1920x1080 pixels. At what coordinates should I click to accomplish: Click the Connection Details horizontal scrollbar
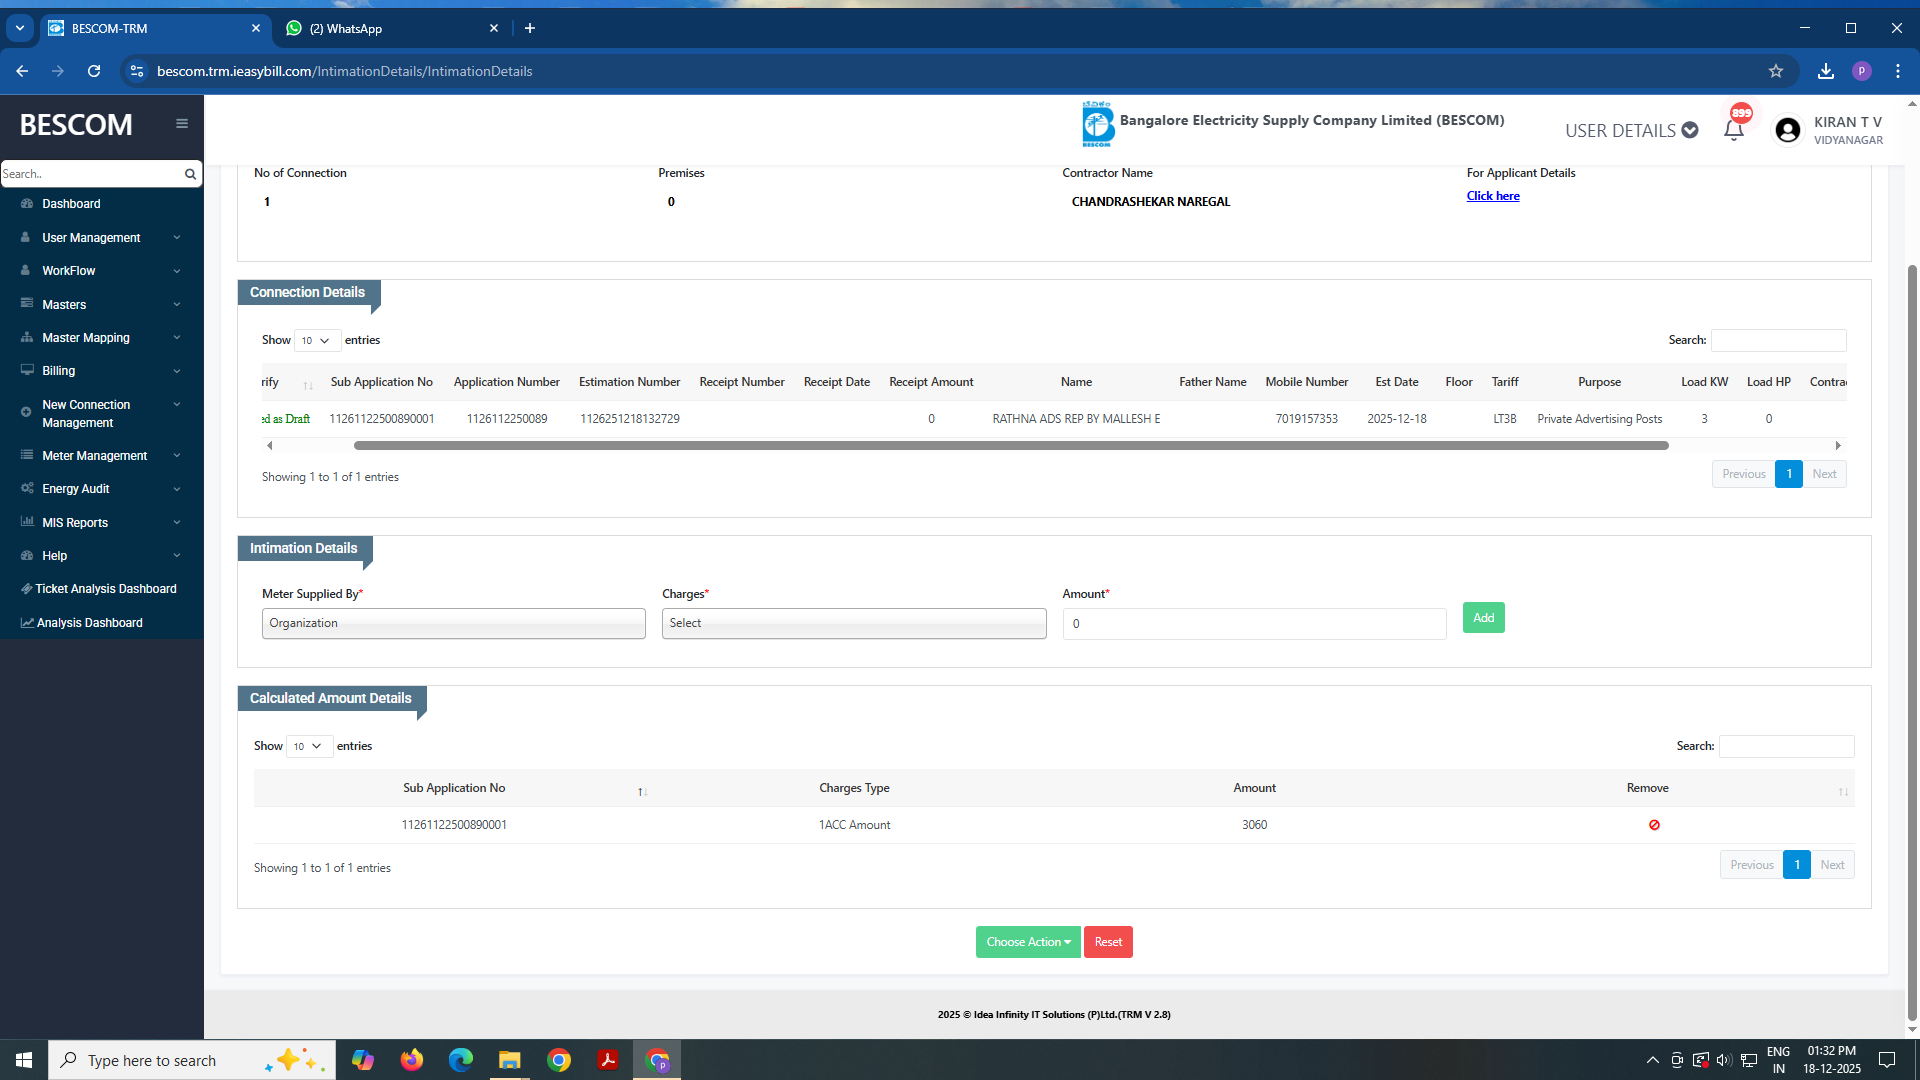[x=1010, y=446]
